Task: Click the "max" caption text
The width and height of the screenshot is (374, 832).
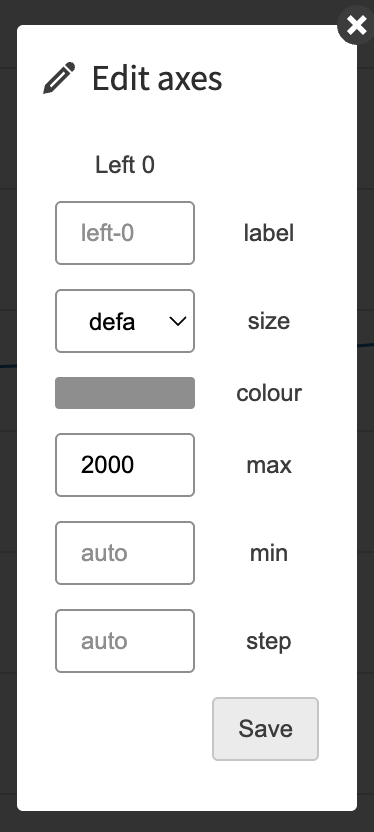Action: pos(269,465)
